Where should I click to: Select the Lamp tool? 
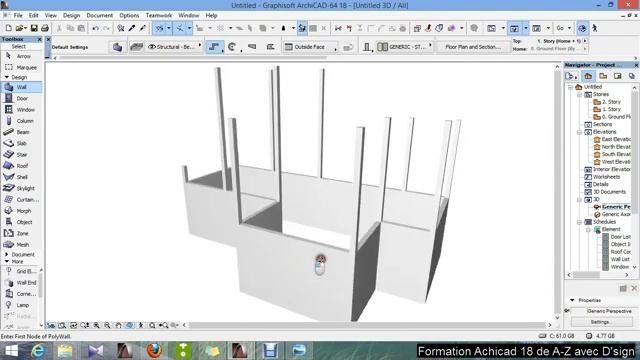(20, 305)
